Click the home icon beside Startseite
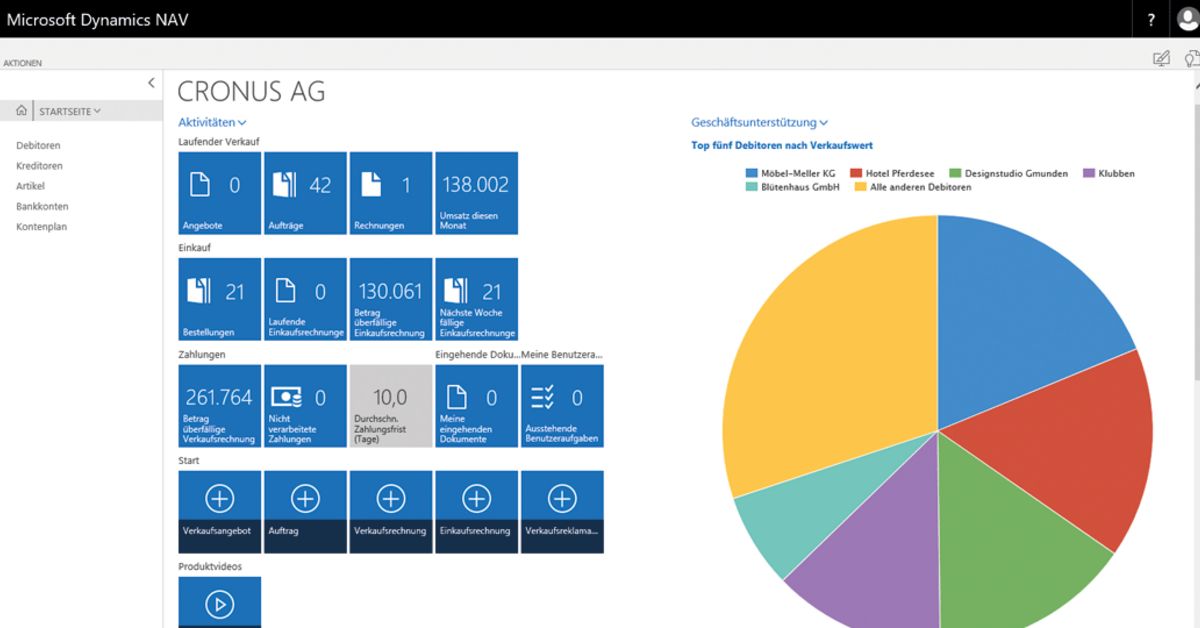Viewport: 1200px width, 628px height. point(21,111)
